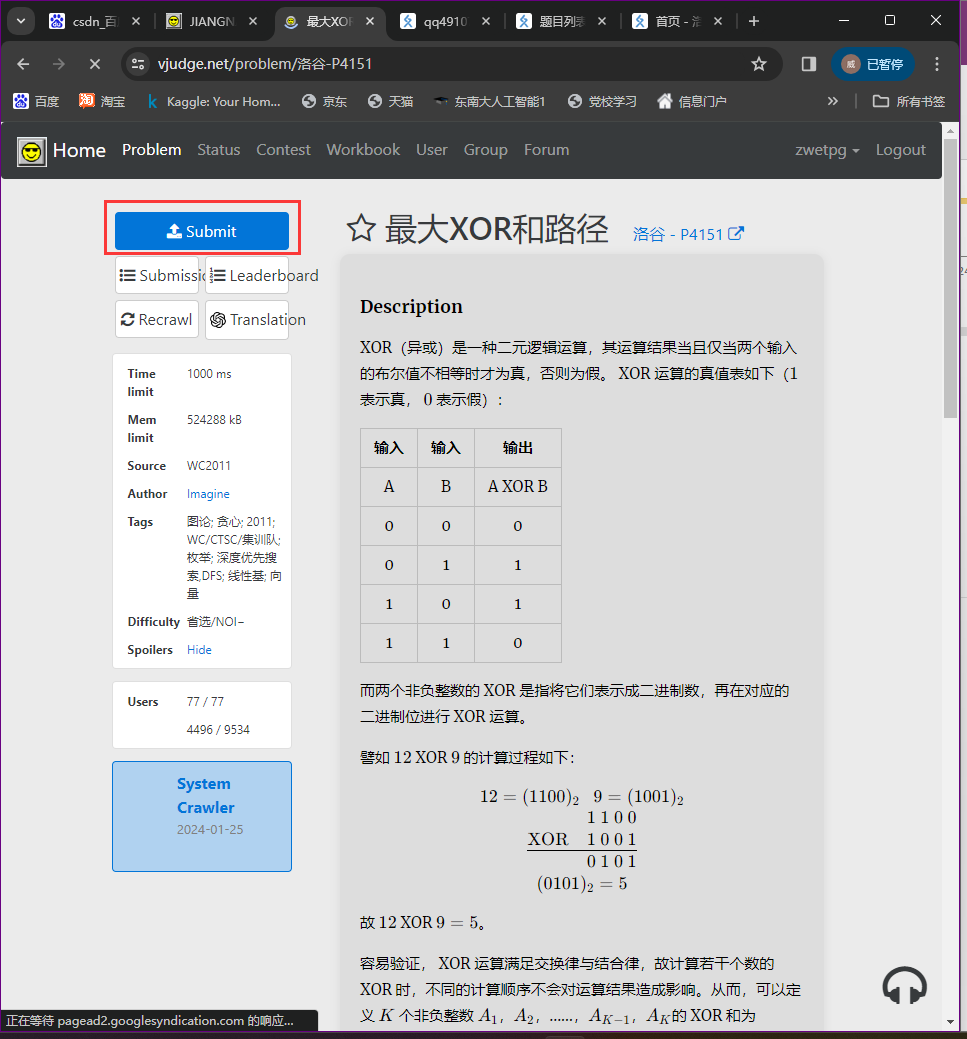
Task: Open the tab search dropdown at top left
Action: pyautogui.click(x=21, y=20)
